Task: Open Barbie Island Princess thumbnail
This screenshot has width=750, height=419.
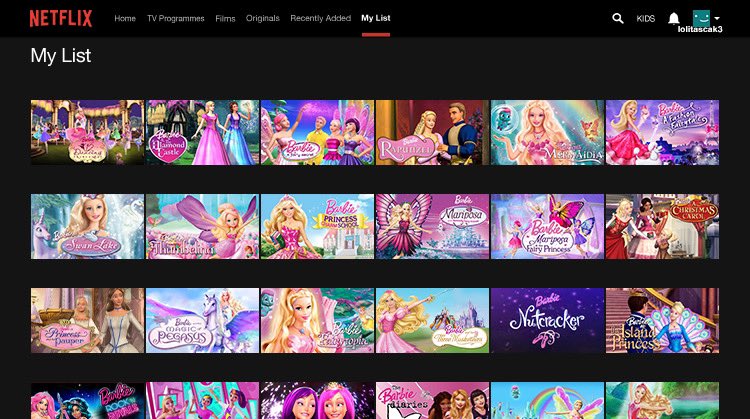Action: (x=662, y=320)
